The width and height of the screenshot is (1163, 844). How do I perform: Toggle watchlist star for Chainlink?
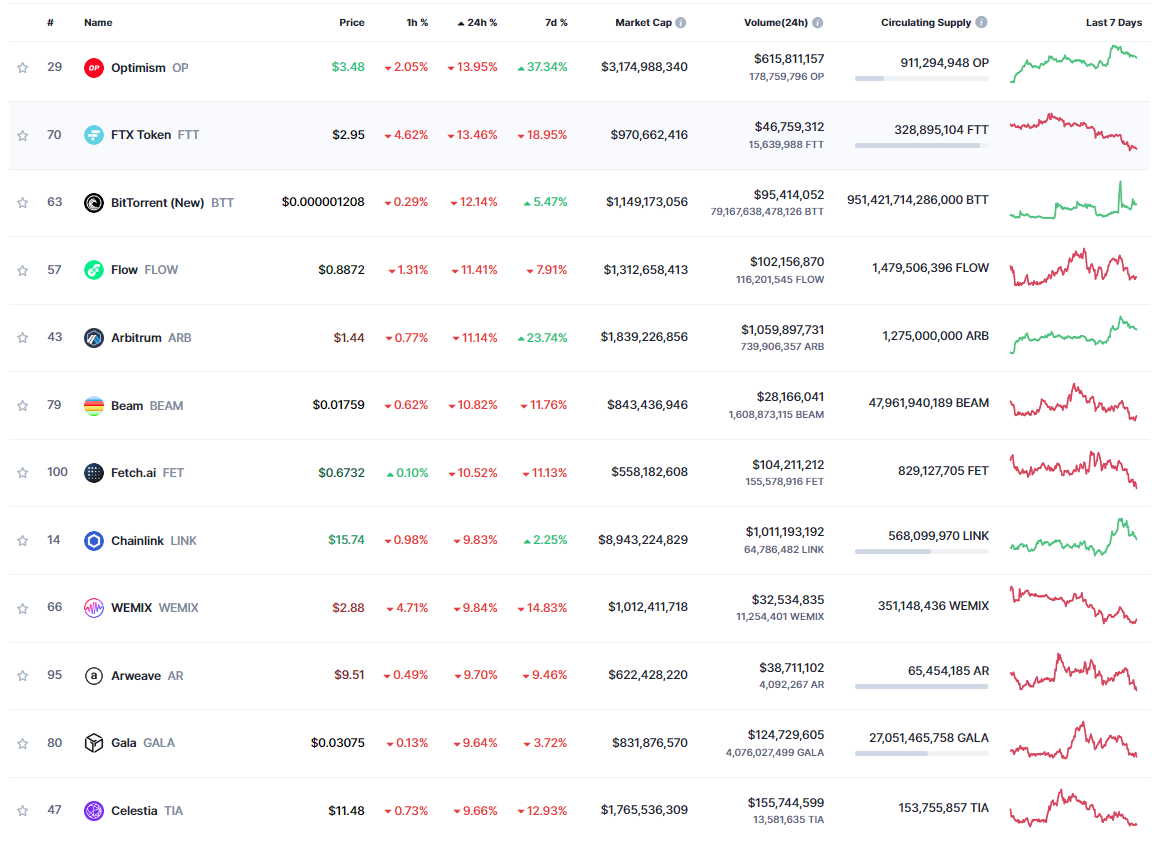[23, 541]
